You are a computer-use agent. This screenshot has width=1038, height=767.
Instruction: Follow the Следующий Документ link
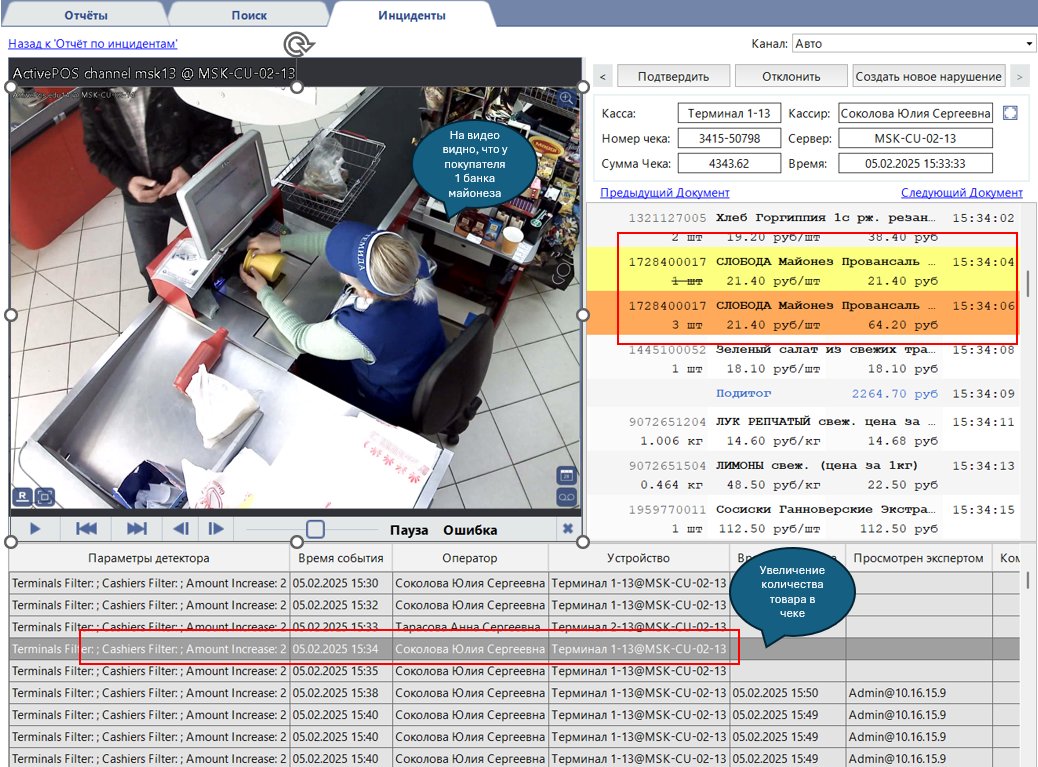pyautogui.click(x=961, y=192)
